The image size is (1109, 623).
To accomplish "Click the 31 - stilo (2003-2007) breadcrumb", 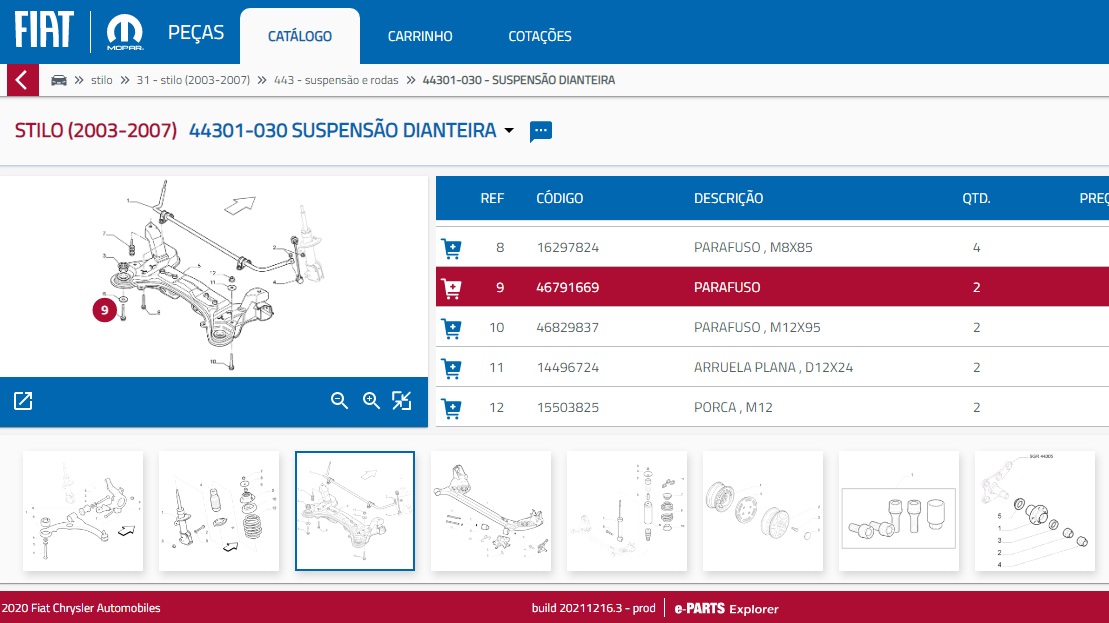I will click(x=193, y=80).
